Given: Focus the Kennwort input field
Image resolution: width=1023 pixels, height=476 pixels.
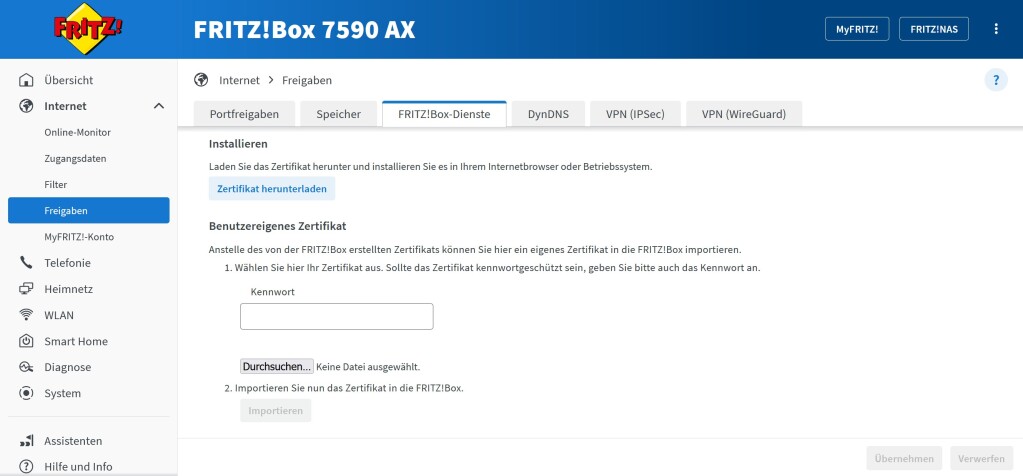Looking at the screenshot, I should [337, 316].
